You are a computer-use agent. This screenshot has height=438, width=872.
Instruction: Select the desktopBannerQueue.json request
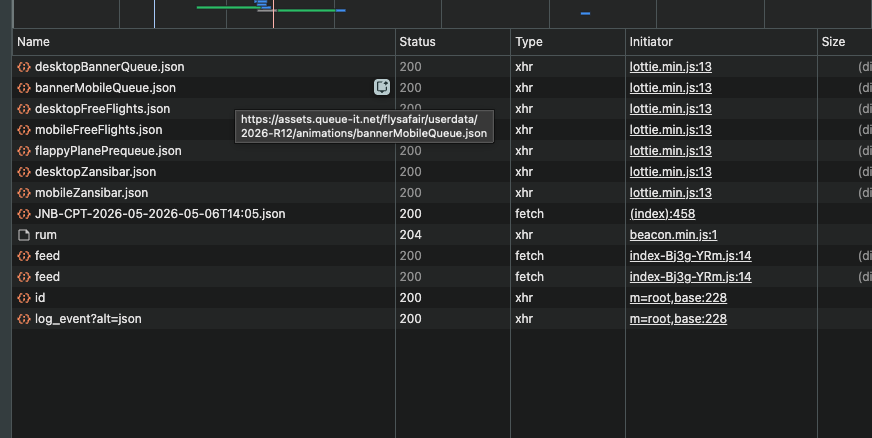click(110, 67)
